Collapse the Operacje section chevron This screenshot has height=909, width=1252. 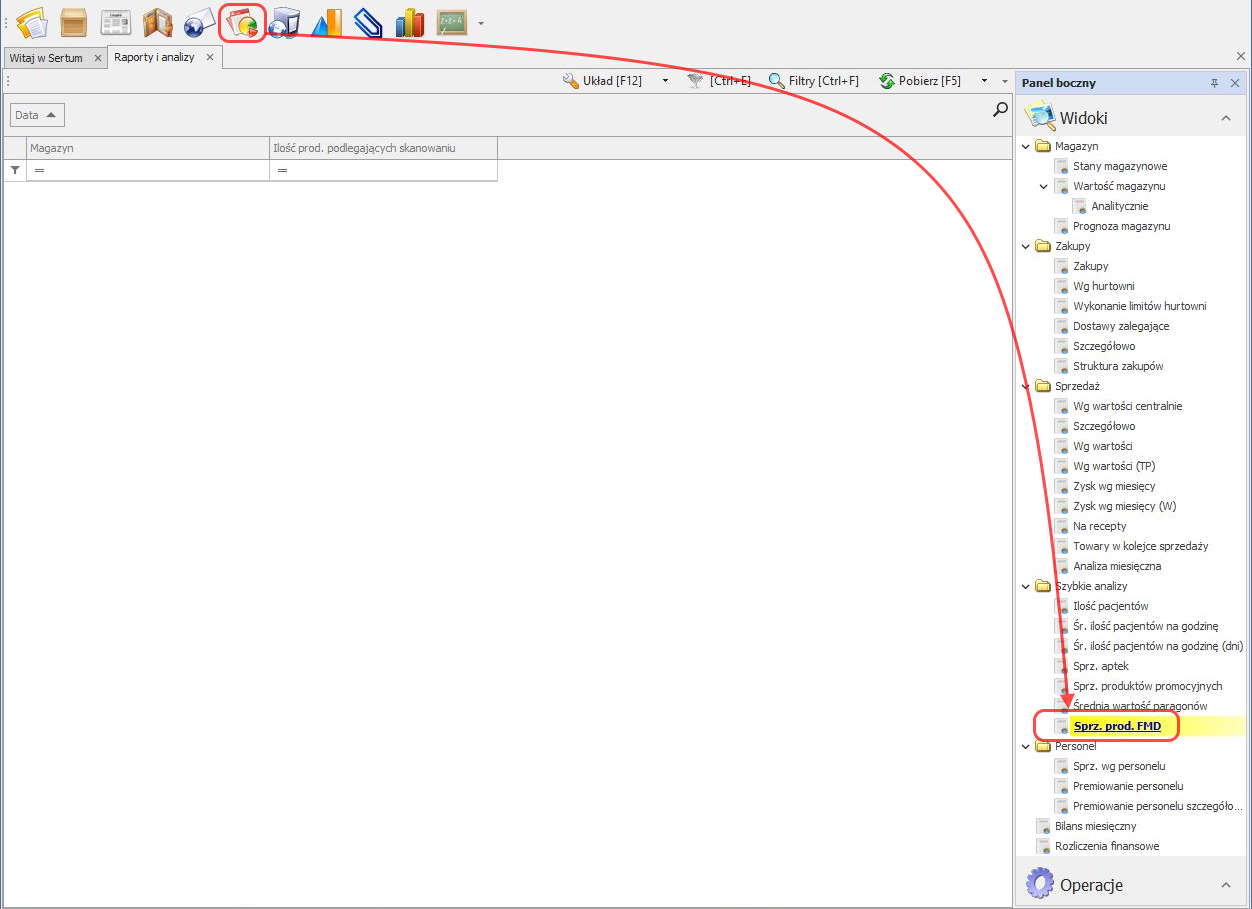tap(1225, 885)
